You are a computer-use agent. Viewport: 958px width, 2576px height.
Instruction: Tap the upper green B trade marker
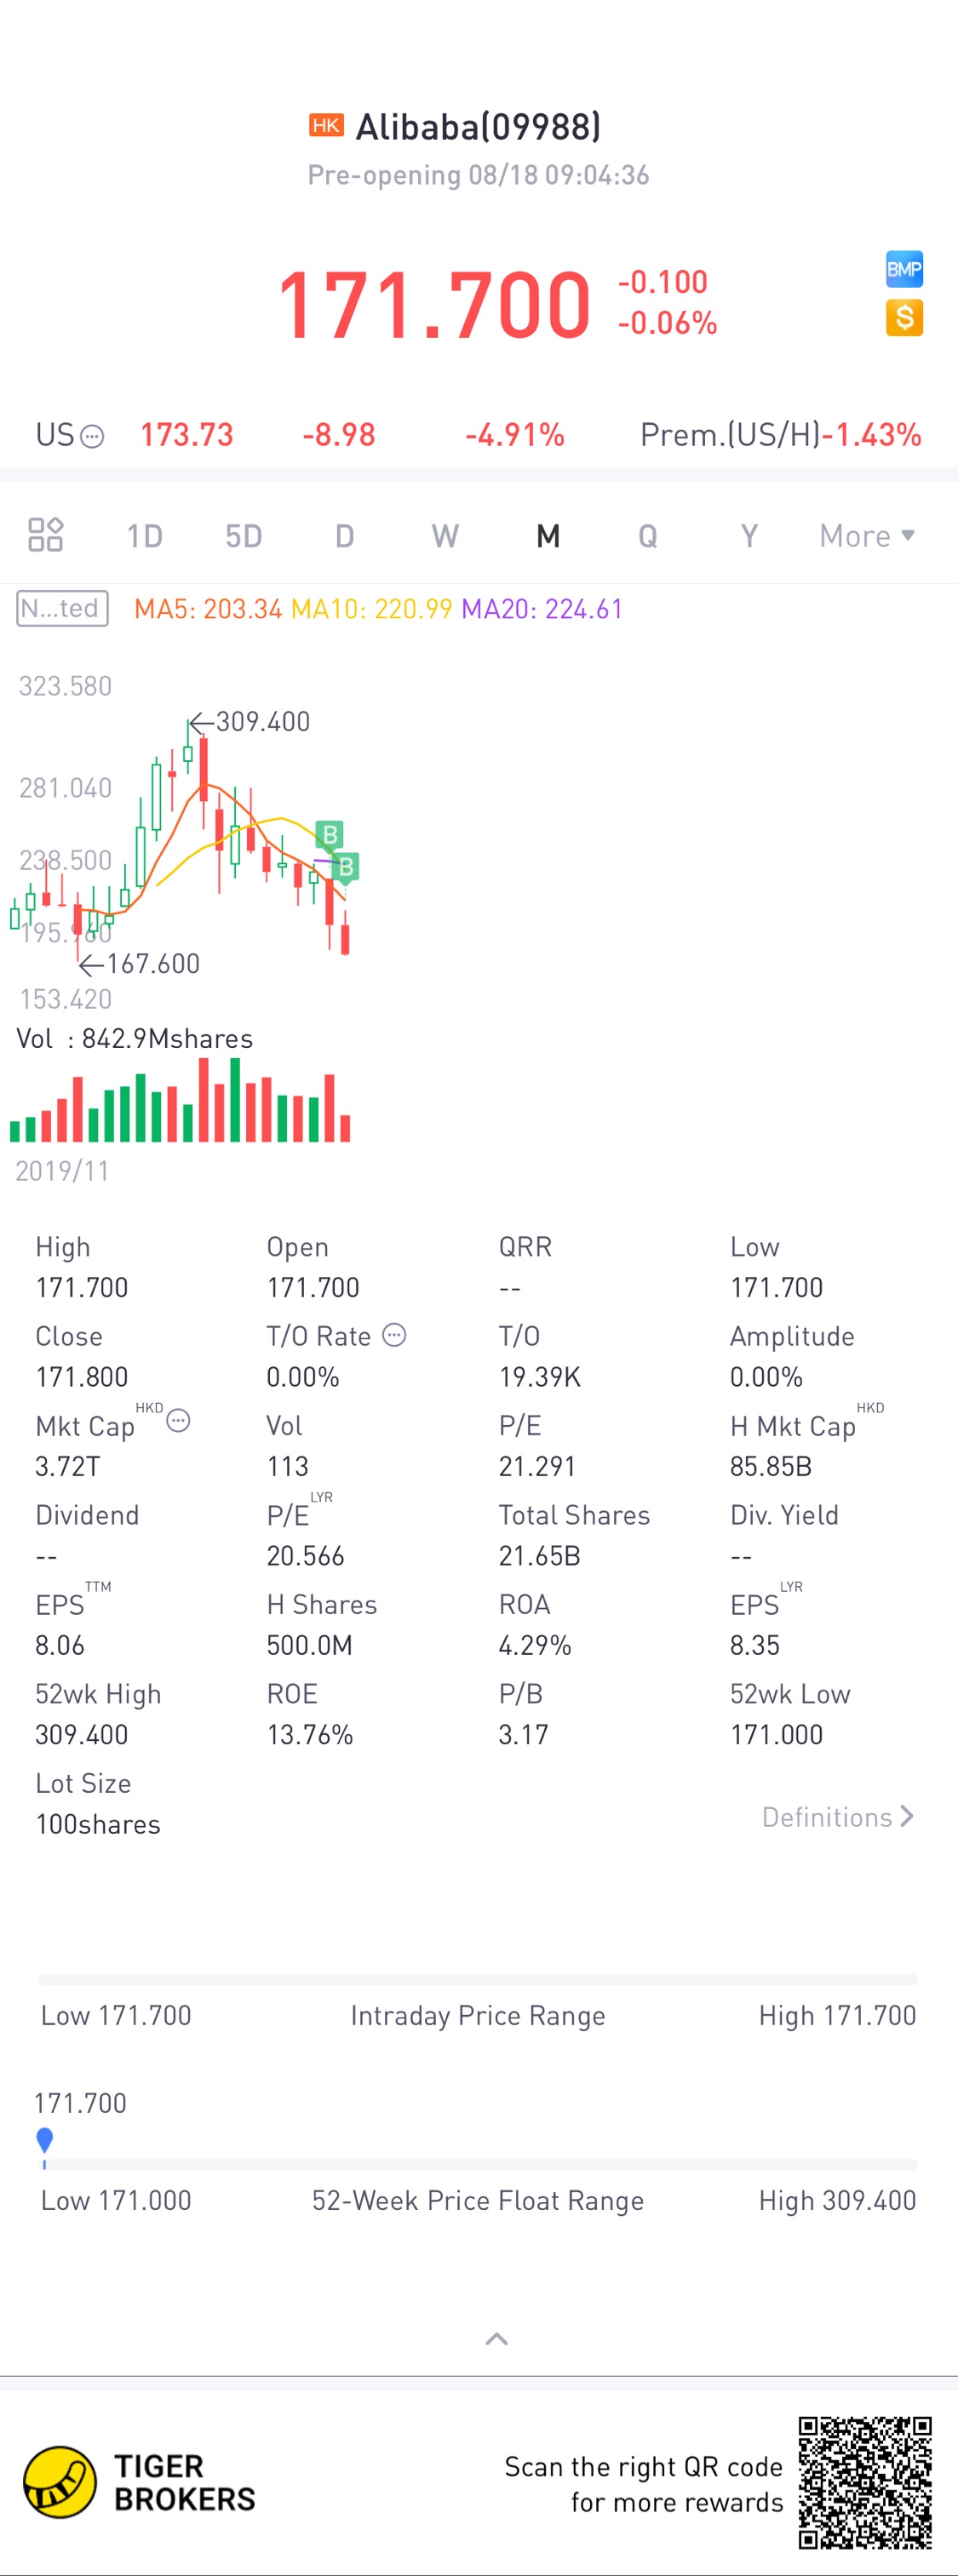pyautogui.click(x=329, y=834)
